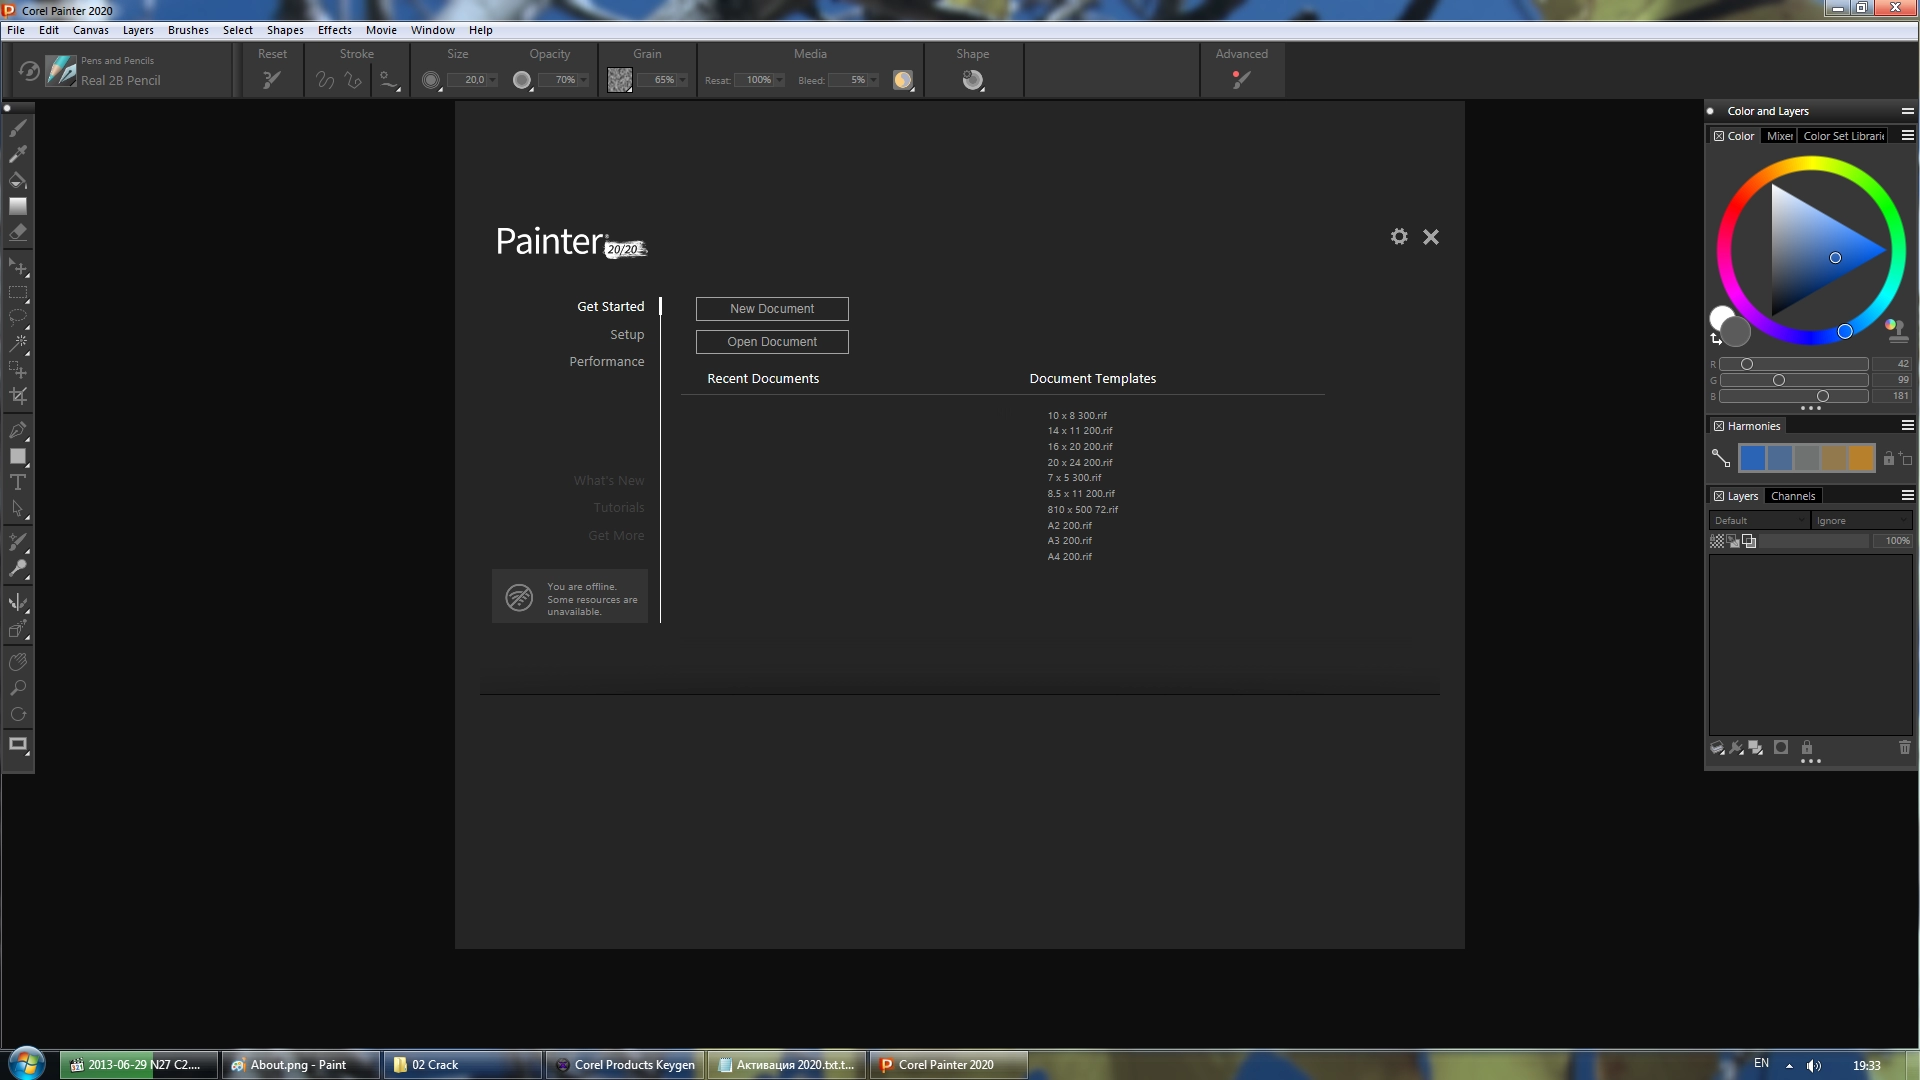Open Welcome screen settings gear
The width and height of the screenshot is (1920, 1080).
coord(1399,237)
